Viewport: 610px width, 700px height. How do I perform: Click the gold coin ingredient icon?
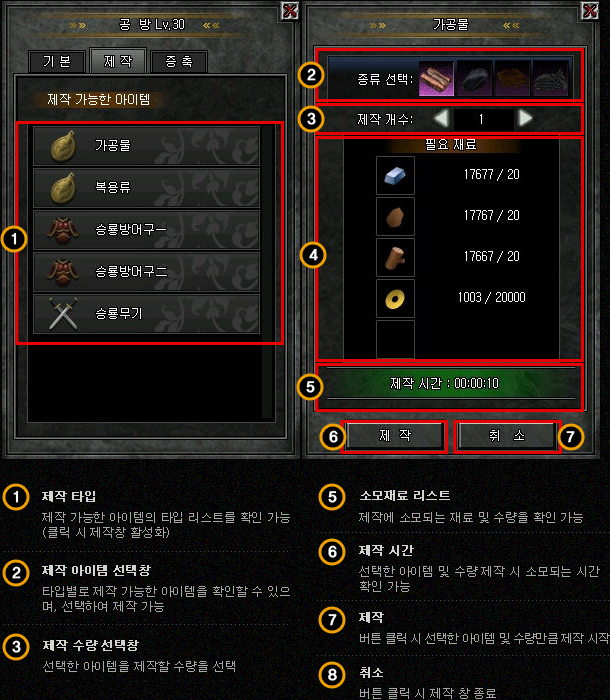[x=395, y=299]
